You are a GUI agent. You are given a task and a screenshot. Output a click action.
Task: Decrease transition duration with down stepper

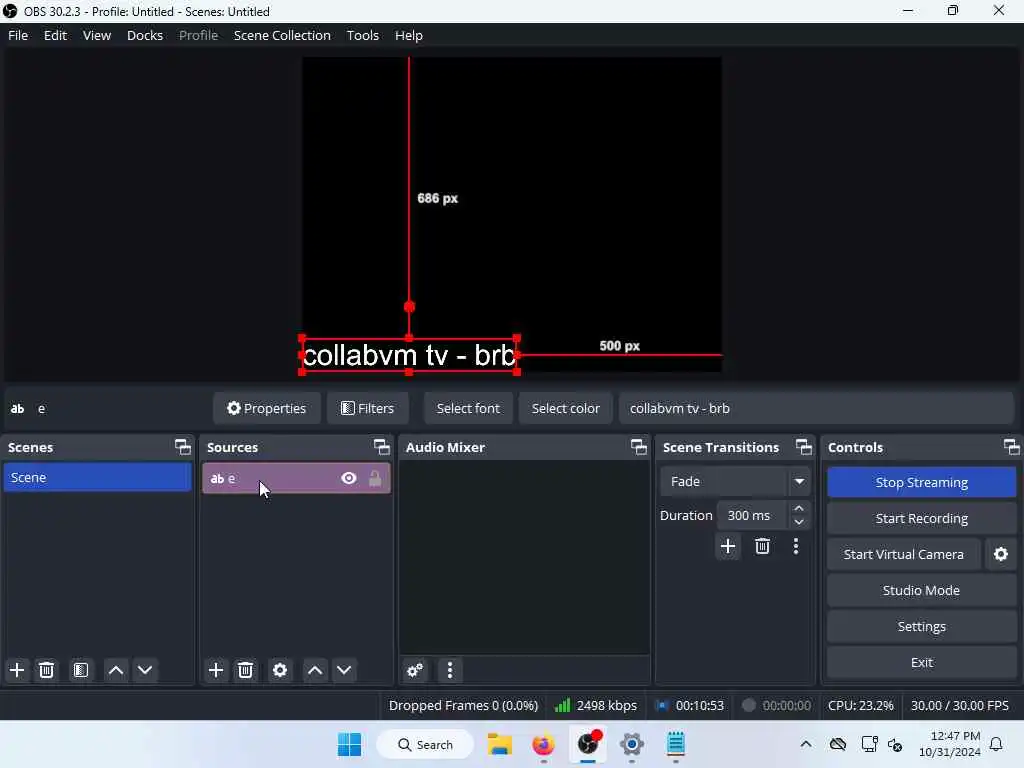click(799, 522)
